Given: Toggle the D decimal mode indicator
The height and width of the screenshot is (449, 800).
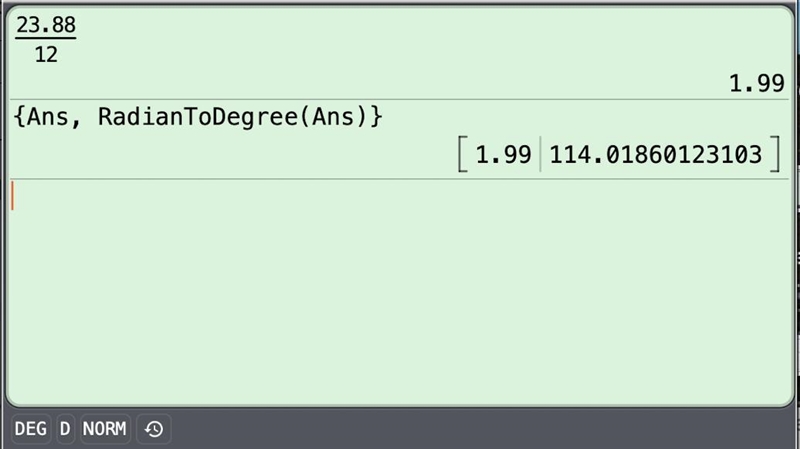Looking at the screenshot, I should coord(65,429).
